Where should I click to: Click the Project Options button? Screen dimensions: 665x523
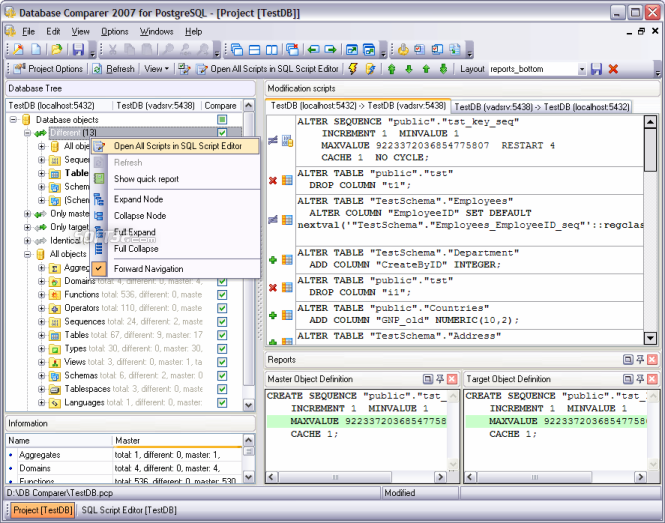[x=48, y=69]
